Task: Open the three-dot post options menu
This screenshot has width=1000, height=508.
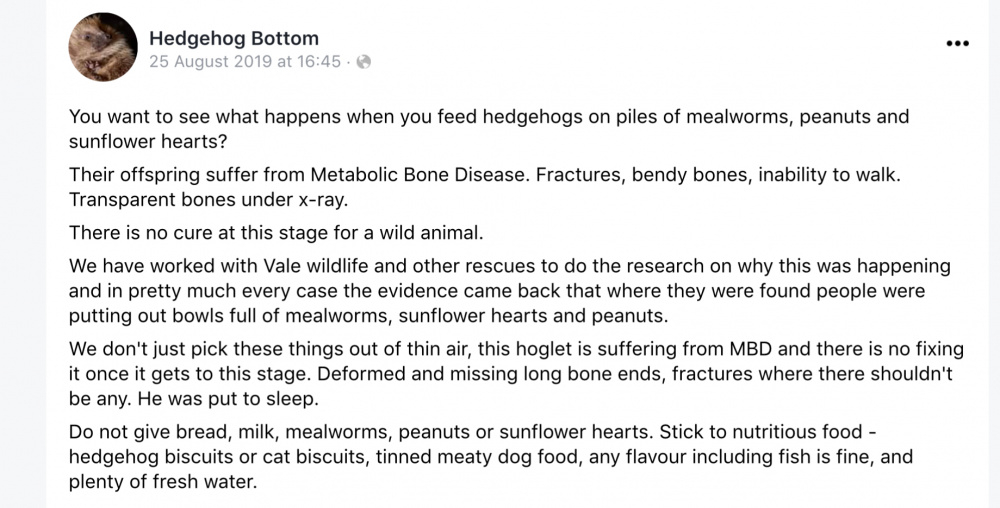Action: click(x=957, y=43)
